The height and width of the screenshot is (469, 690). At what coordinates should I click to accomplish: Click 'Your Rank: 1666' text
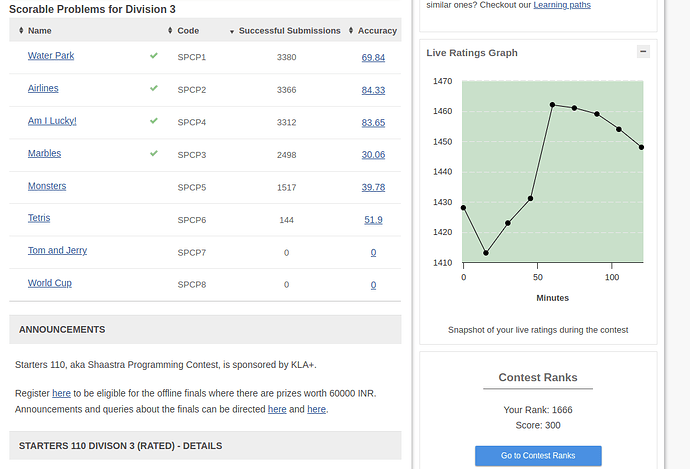(x=538, y=410)
